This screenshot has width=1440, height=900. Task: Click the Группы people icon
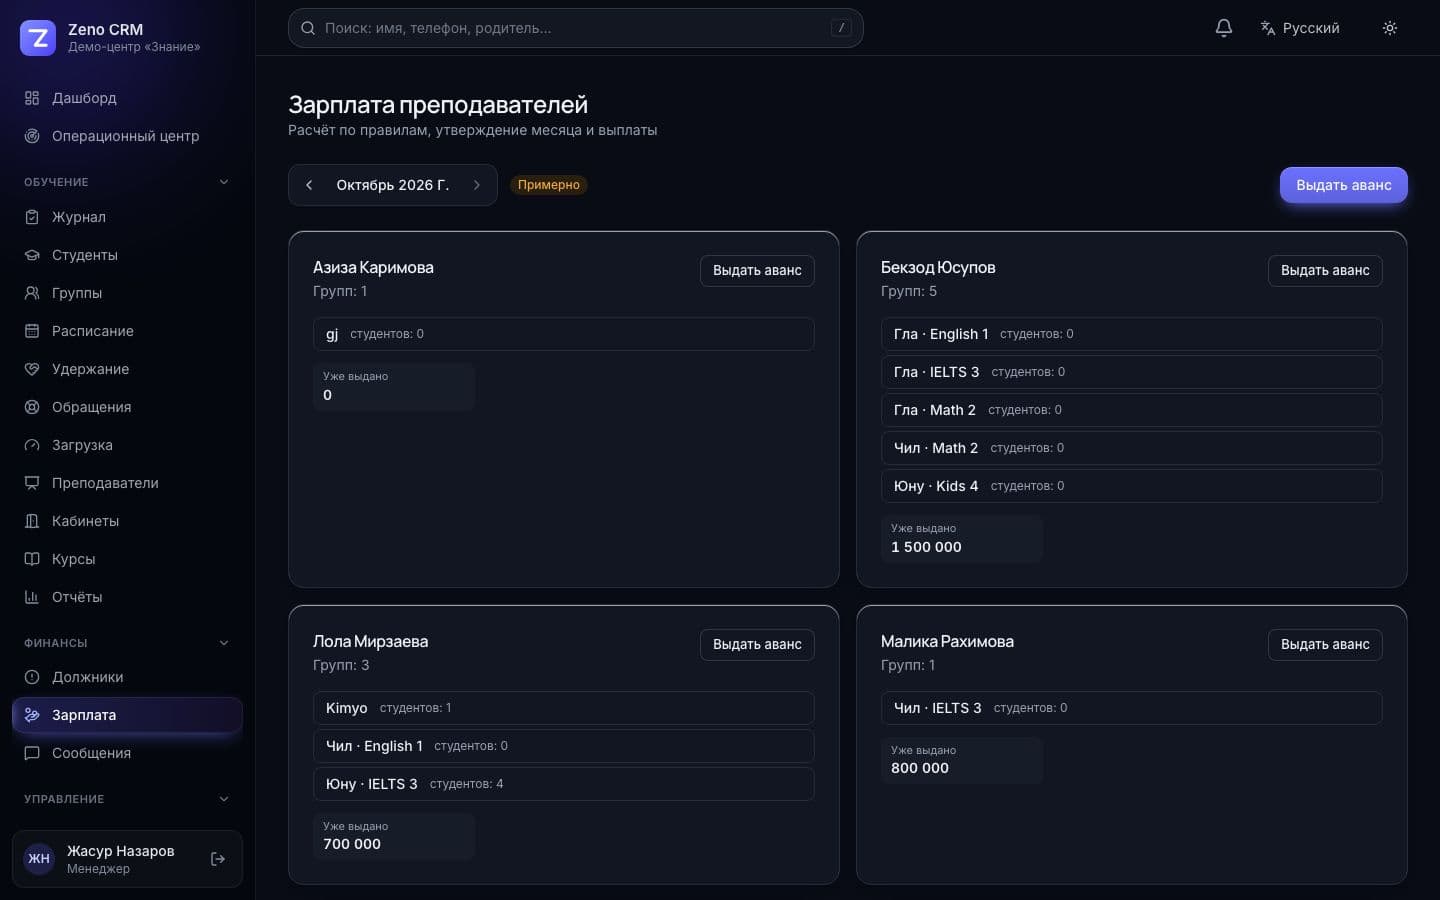point(32,293)
